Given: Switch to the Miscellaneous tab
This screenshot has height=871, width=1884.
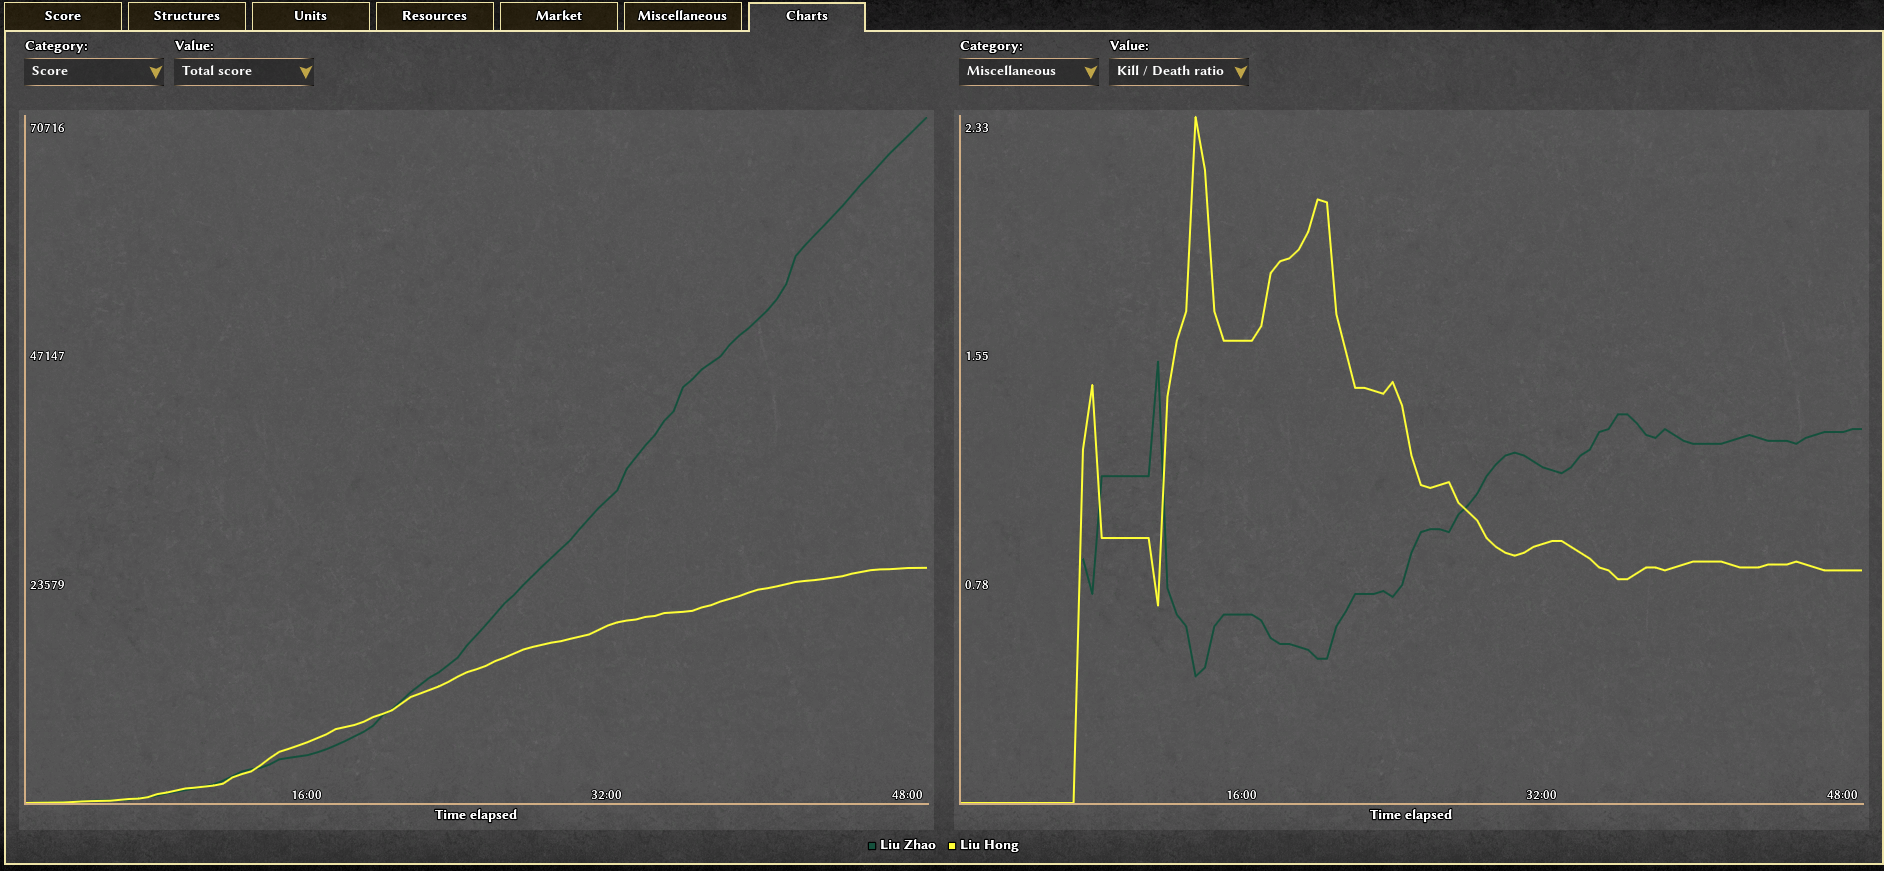Looking at the screenshot, I should [x=682, y=16].
